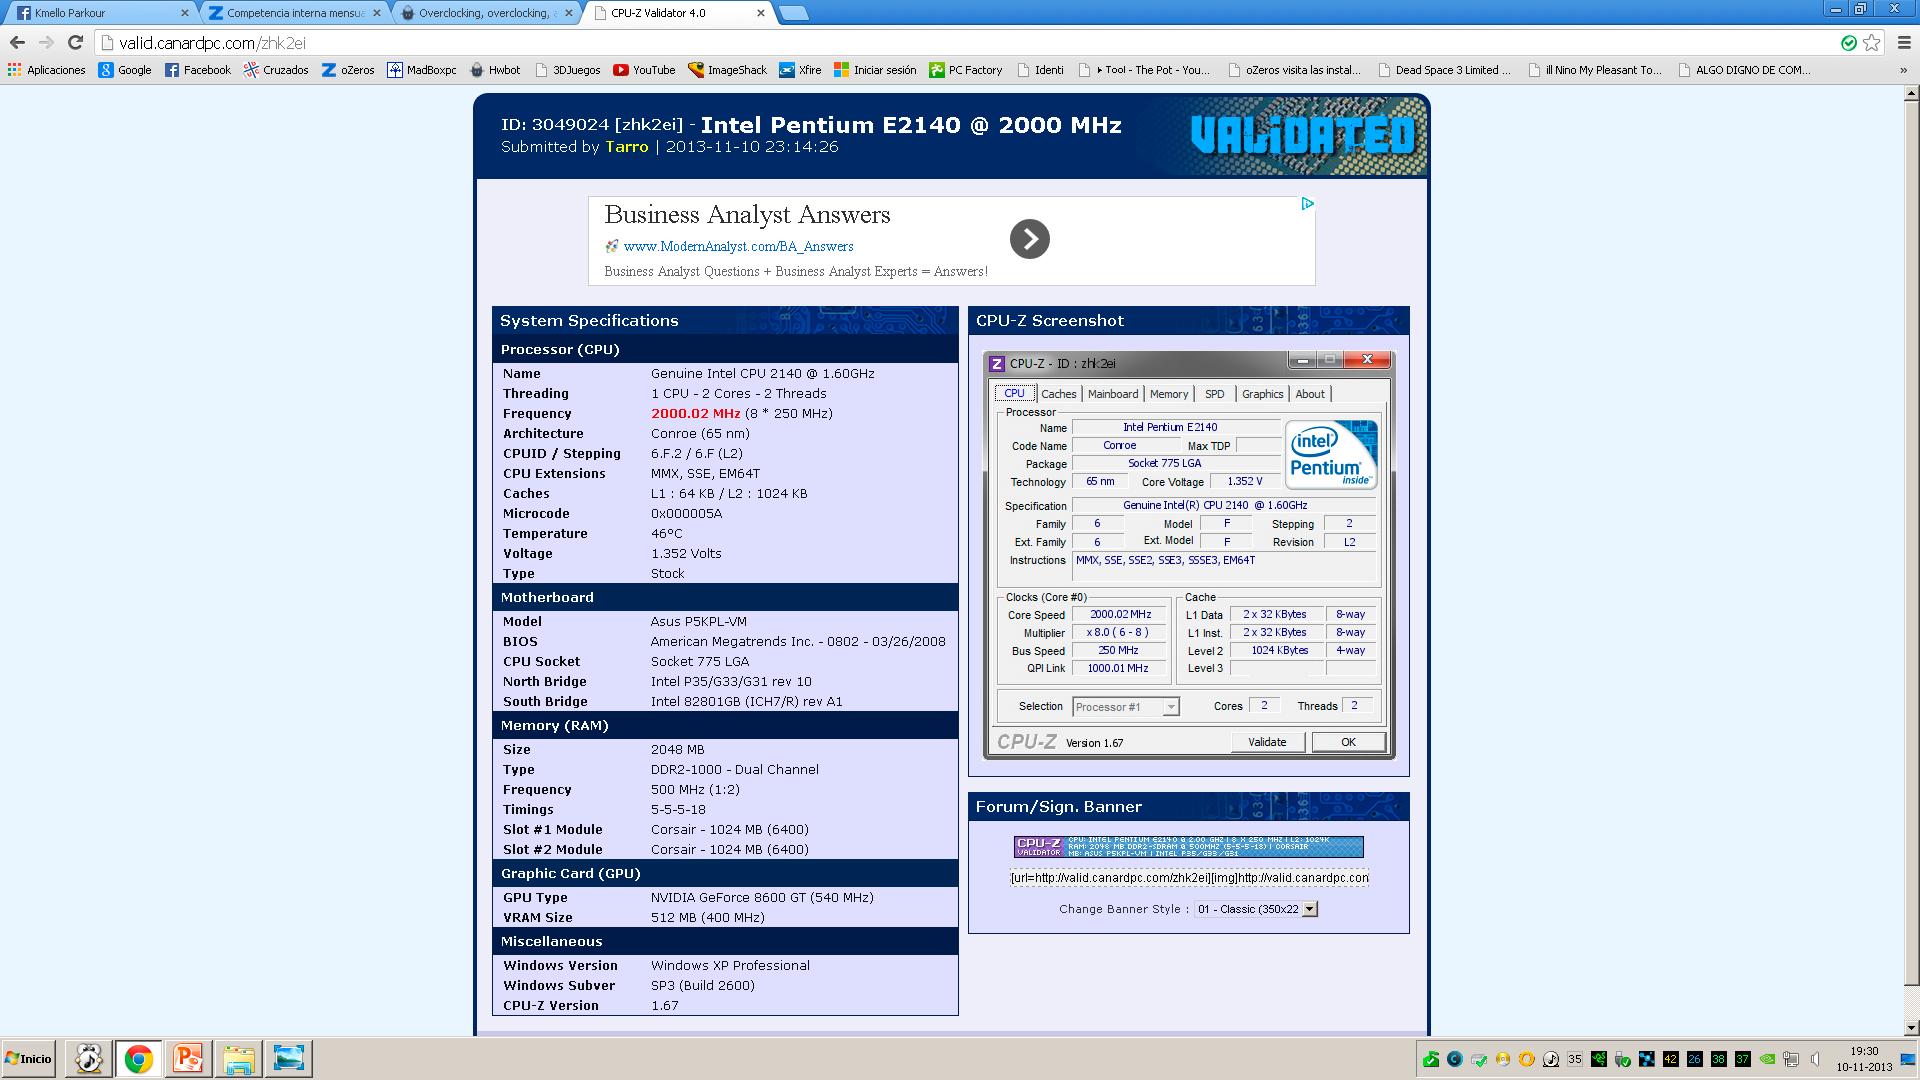Click the AdChoices icon on the ad
The image size is (1920, 1080).
pos(1307,204)
